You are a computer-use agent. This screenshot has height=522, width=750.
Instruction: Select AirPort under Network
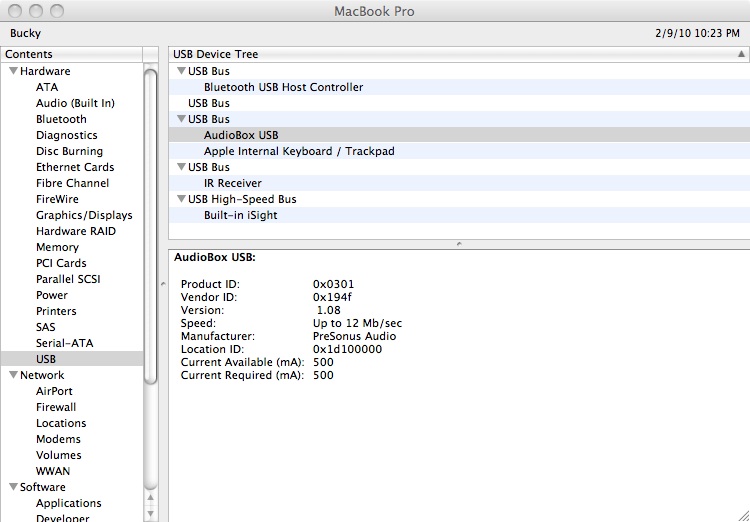point(54,391)
